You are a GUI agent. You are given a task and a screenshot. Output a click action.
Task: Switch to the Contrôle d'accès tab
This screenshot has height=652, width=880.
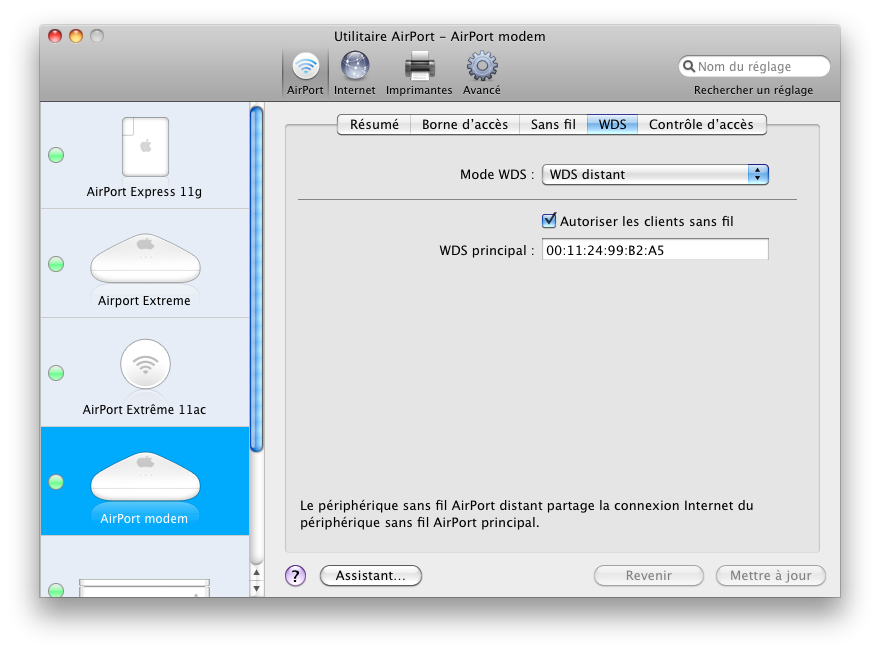702,125
